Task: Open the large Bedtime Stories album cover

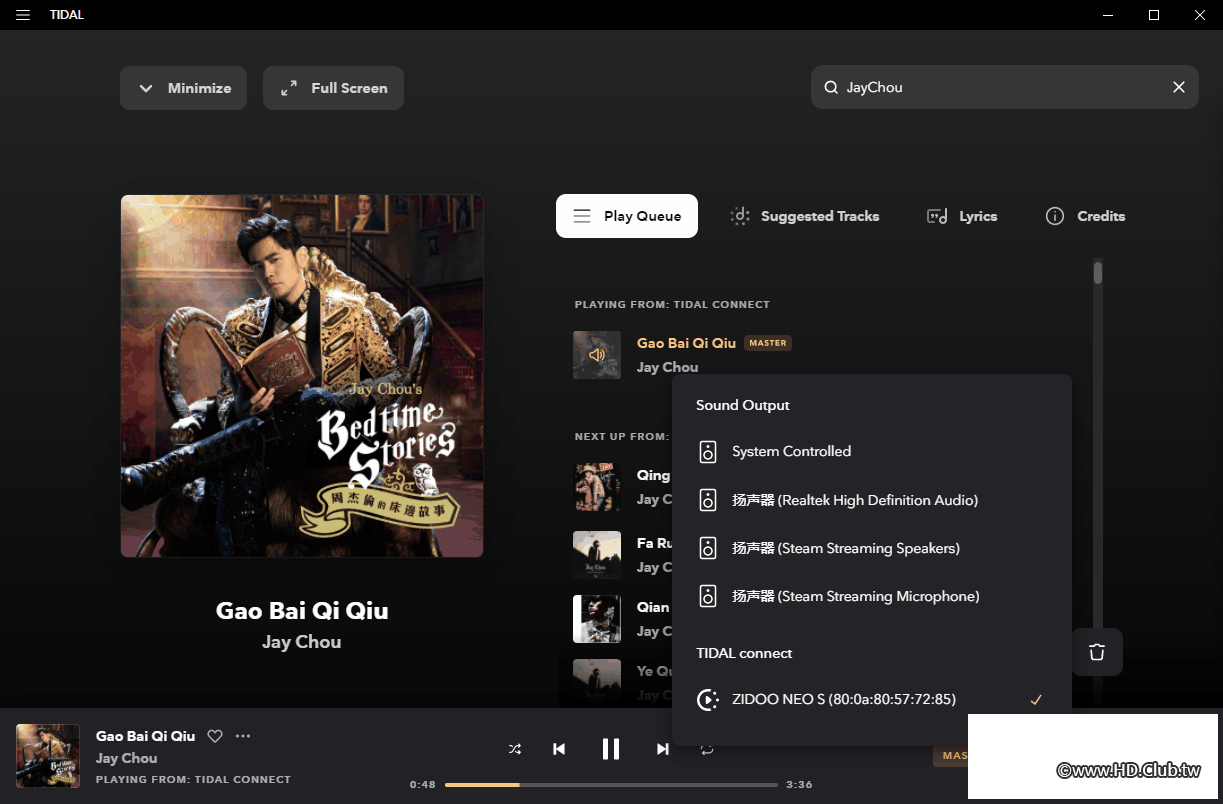Action: point(302,376)
